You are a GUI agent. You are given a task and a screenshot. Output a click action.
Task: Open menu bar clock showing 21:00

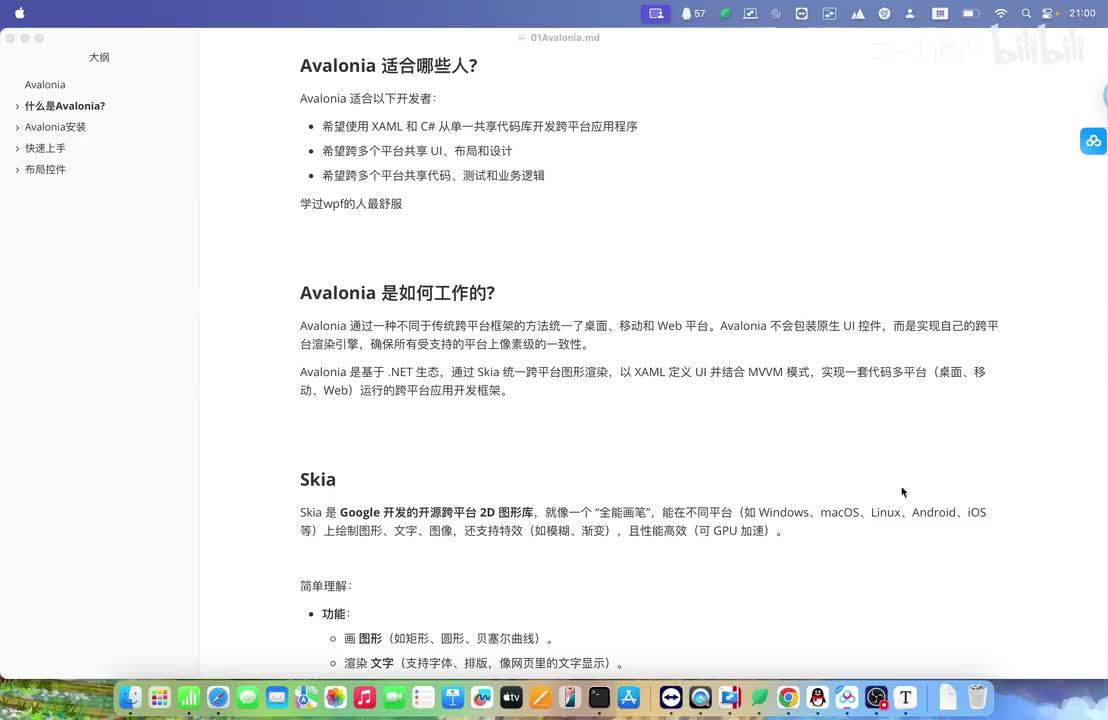pyautogui.click(x=1082, y=13)
